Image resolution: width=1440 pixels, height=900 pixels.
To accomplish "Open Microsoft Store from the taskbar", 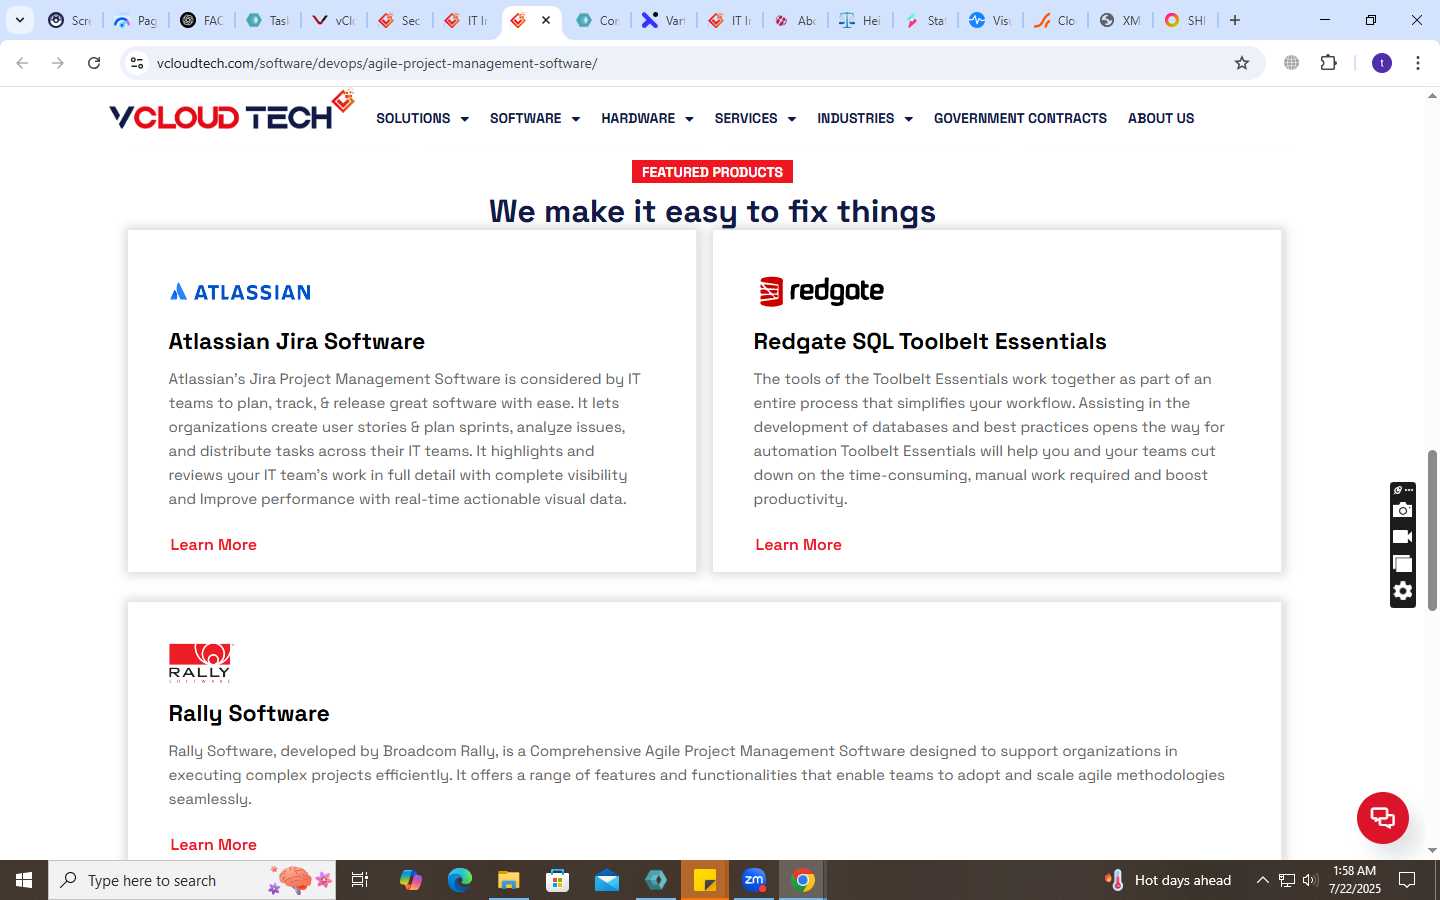I will coord(557,880).
